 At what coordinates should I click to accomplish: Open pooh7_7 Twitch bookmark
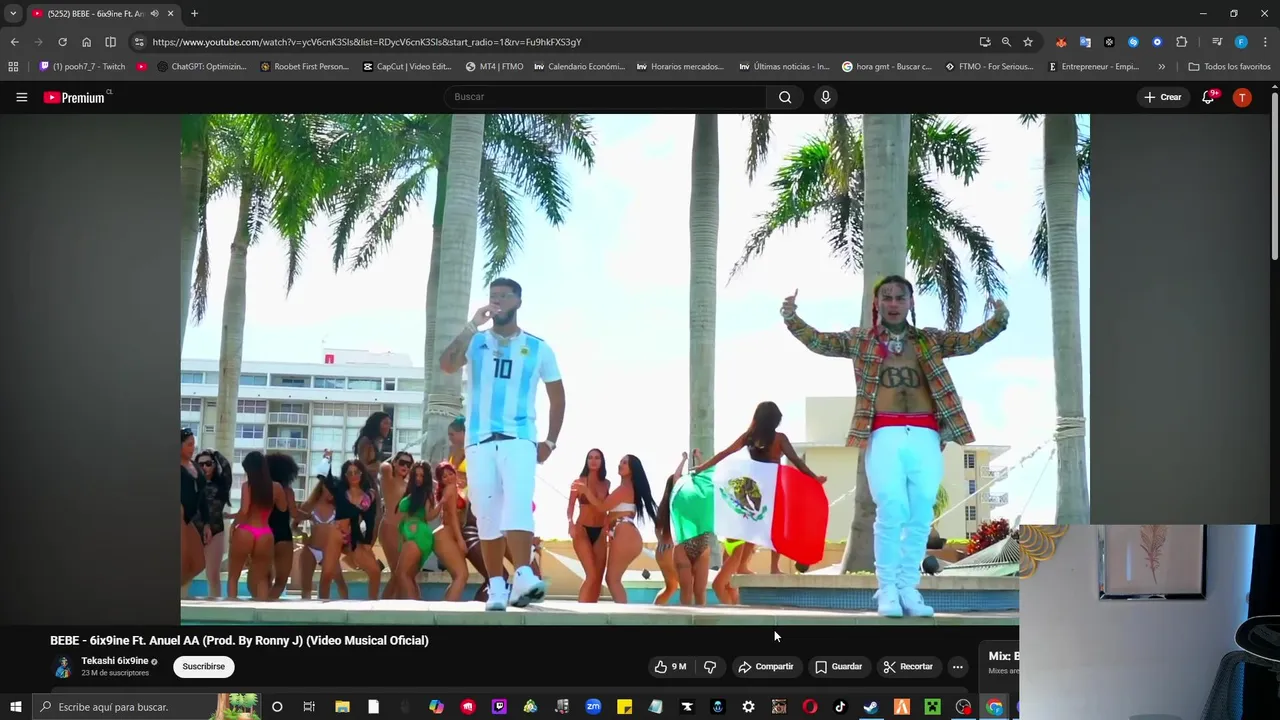(x=82, y=67)
